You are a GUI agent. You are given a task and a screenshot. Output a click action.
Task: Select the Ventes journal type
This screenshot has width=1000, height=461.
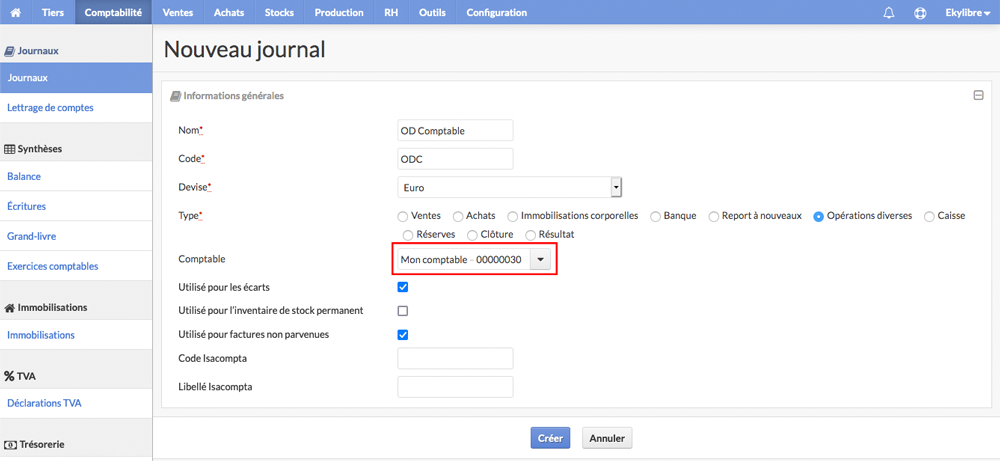pos(402,217)
